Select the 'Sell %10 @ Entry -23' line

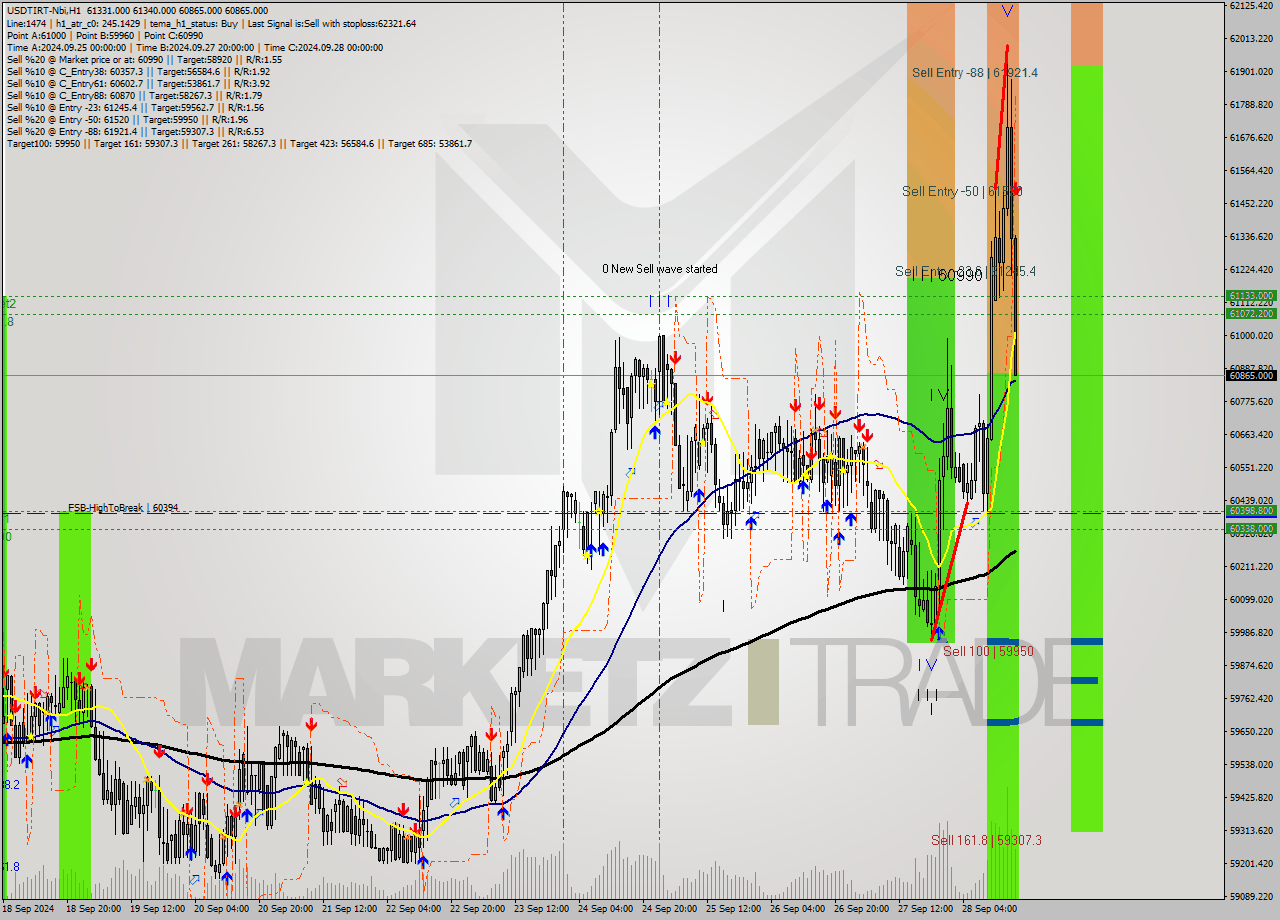tap(135, 107)
